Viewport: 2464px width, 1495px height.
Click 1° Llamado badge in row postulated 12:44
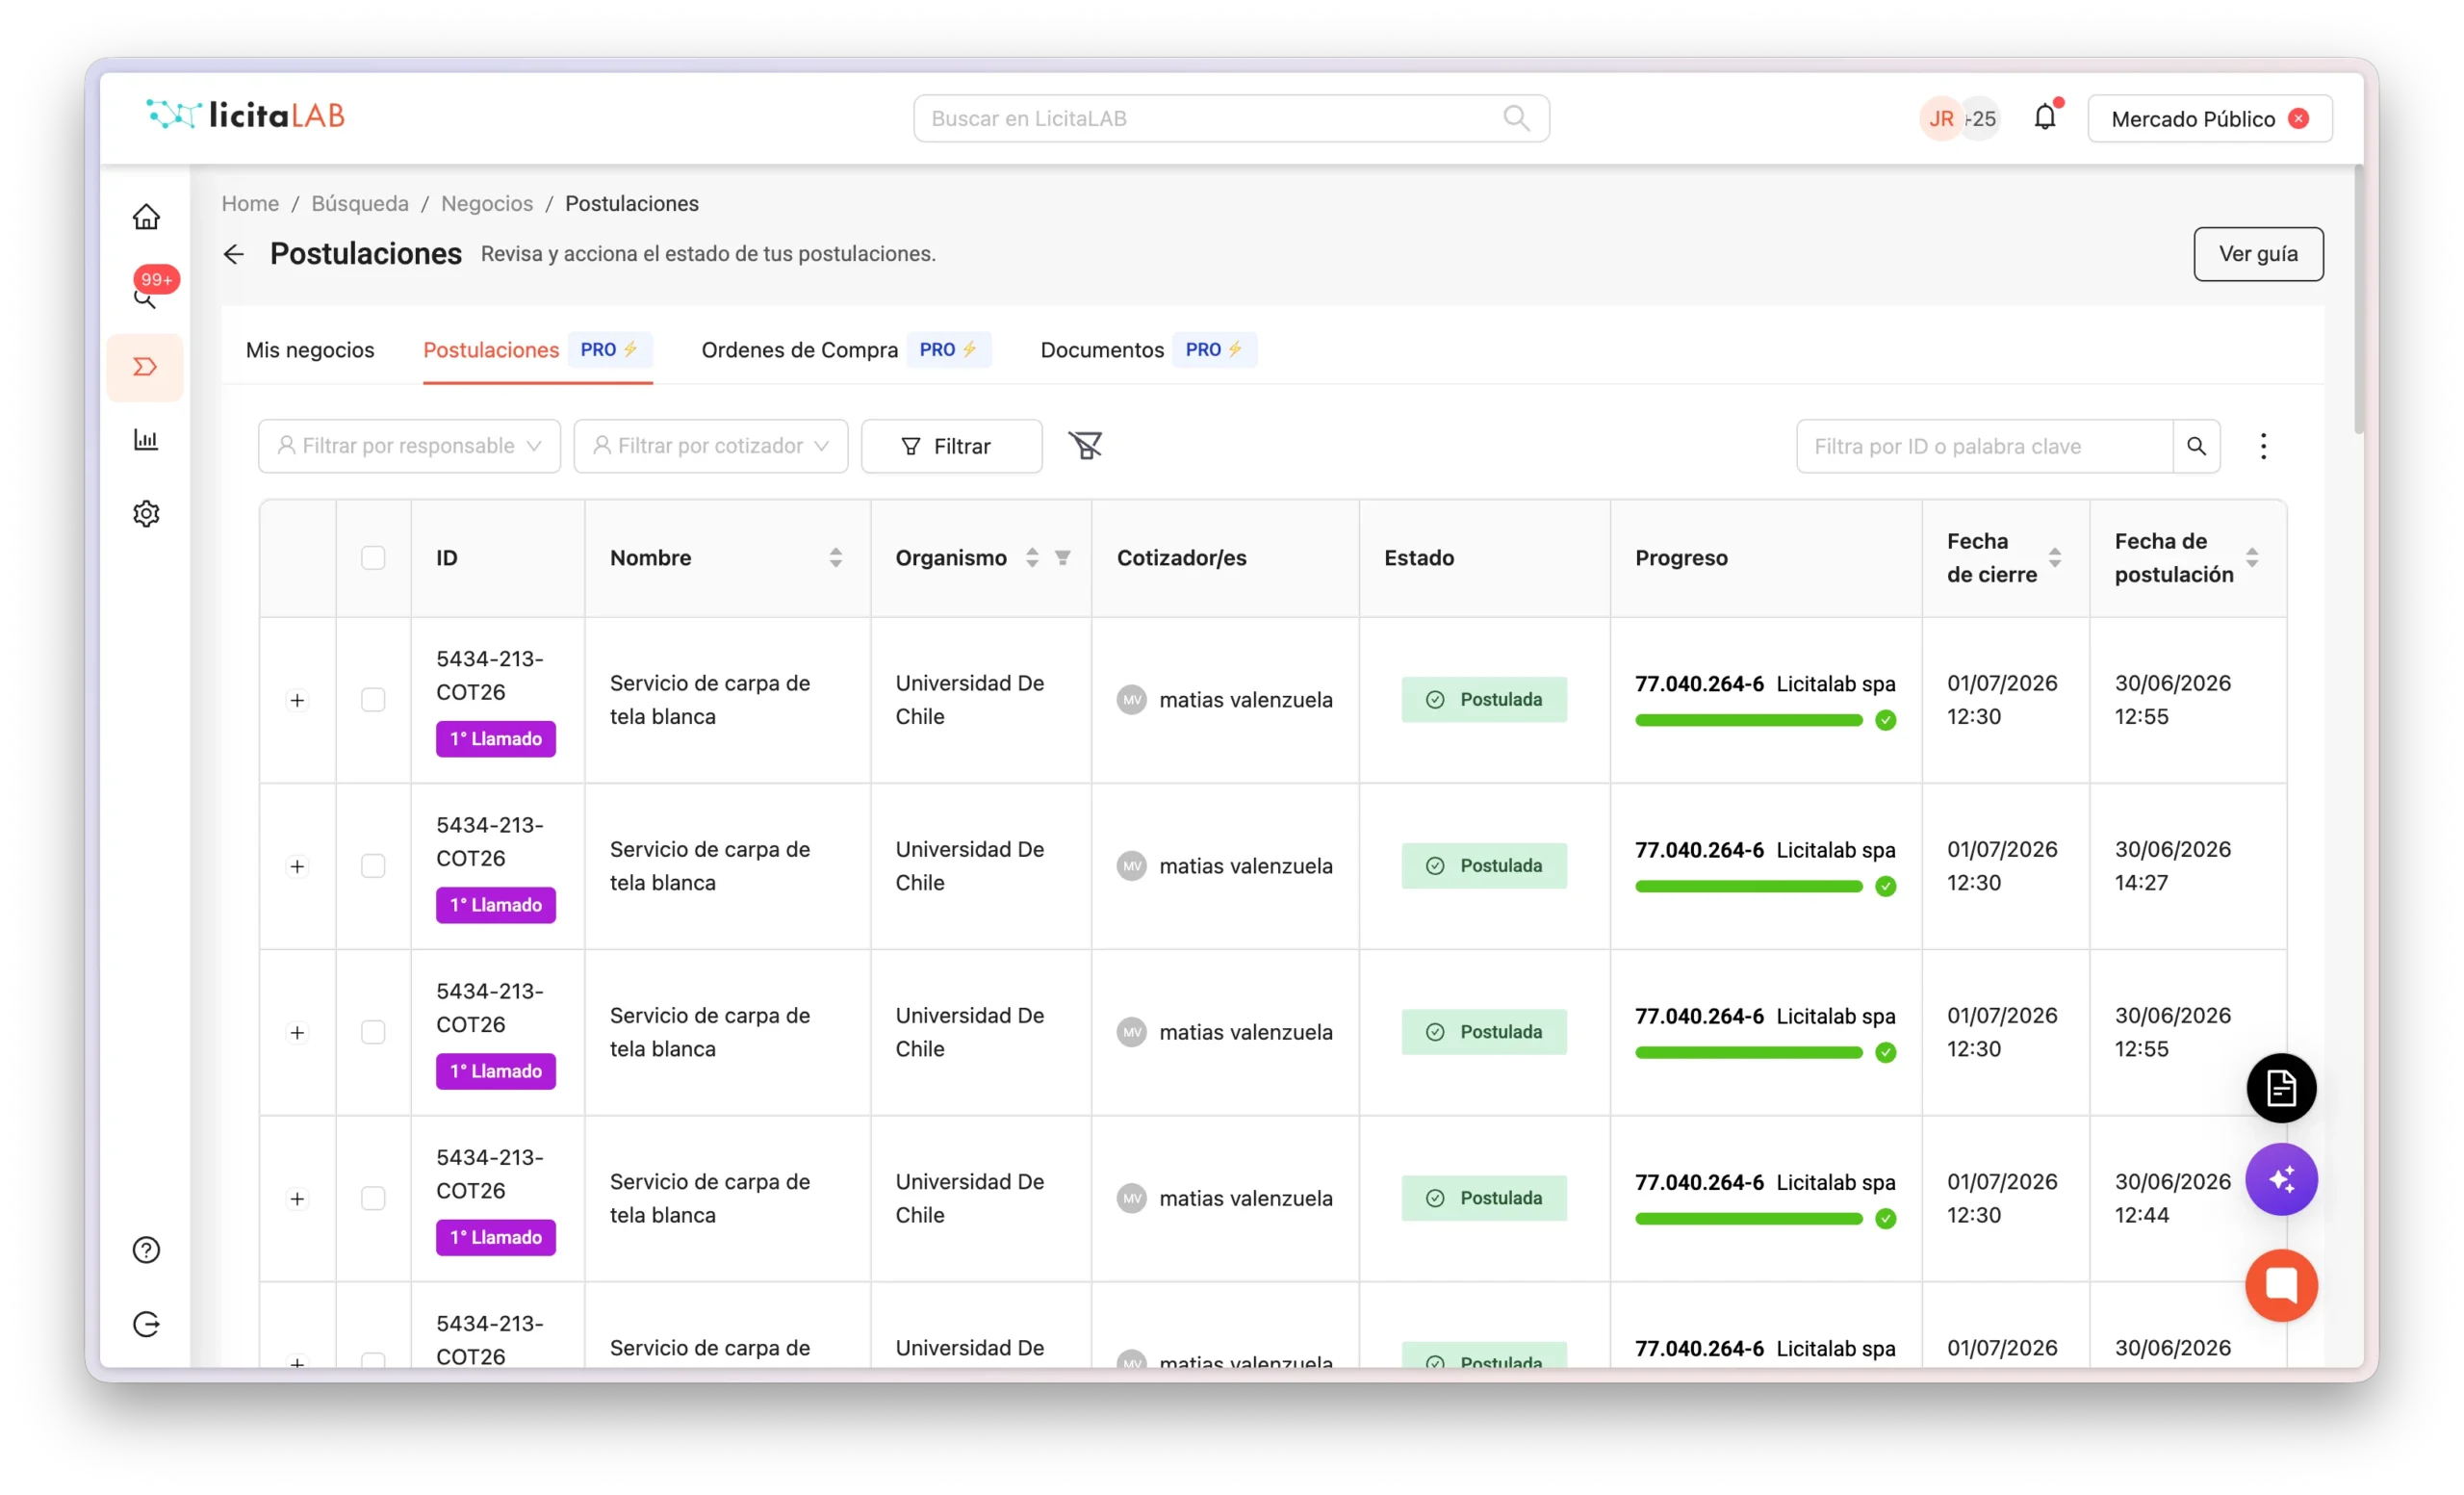(x=495, y=1237)
